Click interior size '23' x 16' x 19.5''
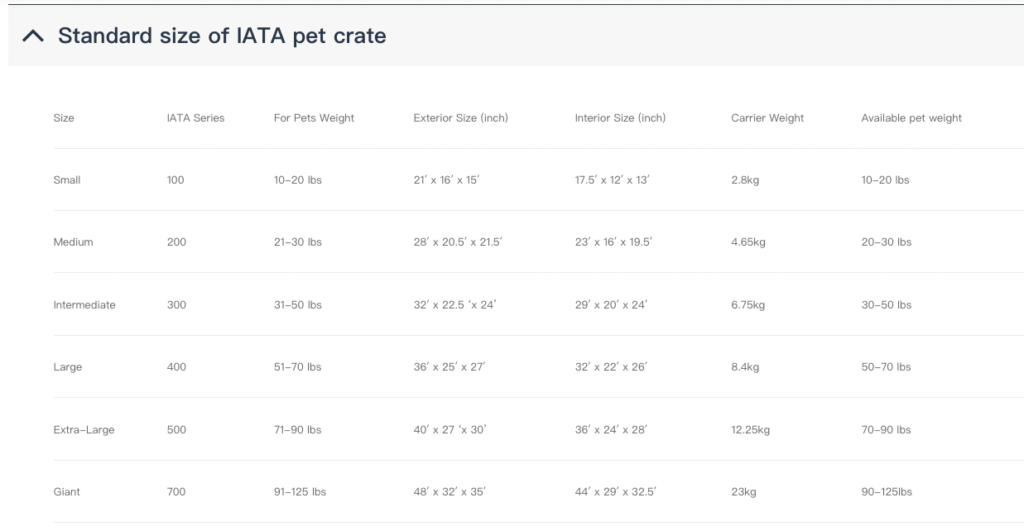Viewport: 1024px width, 531px height. 613,242
